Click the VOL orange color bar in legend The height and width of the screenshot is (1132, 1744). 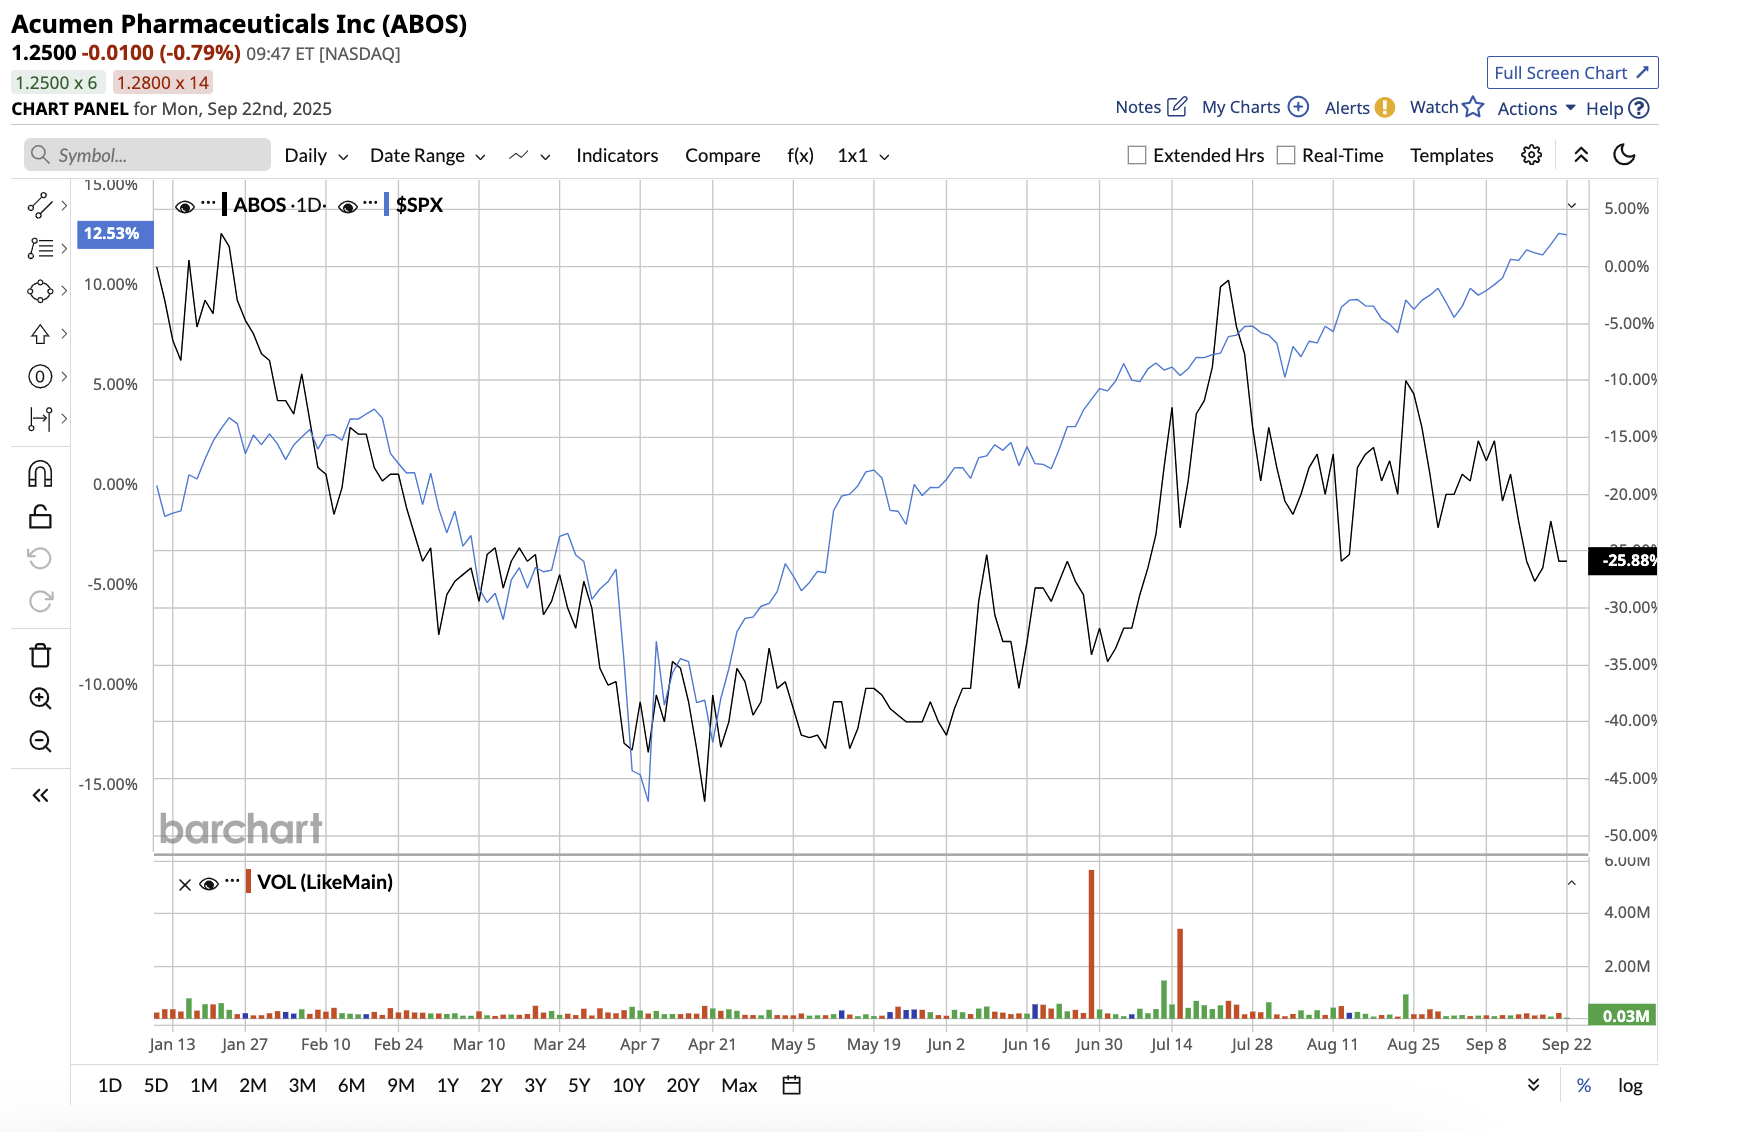pos(248,882)
